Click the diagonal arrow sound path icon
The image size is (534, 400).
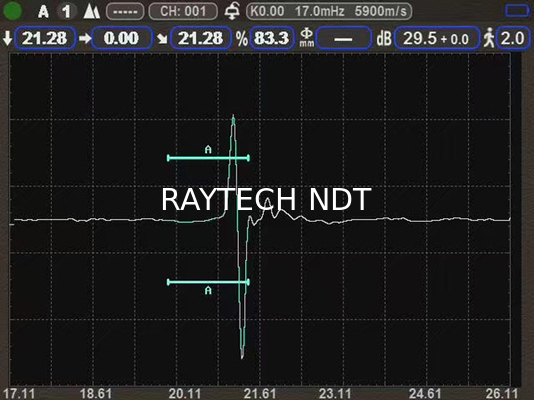click(162, 38)
